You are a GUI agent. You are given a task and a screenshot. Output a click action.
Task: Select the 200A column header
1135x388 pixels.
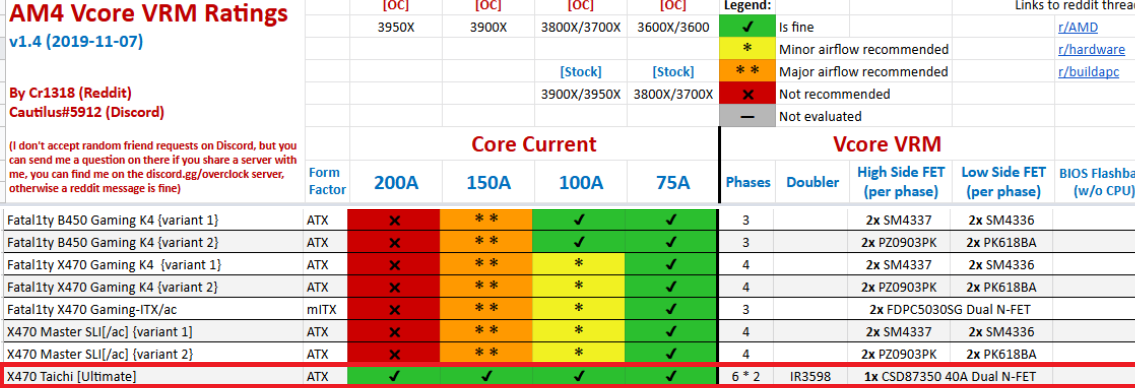point(396,182)
